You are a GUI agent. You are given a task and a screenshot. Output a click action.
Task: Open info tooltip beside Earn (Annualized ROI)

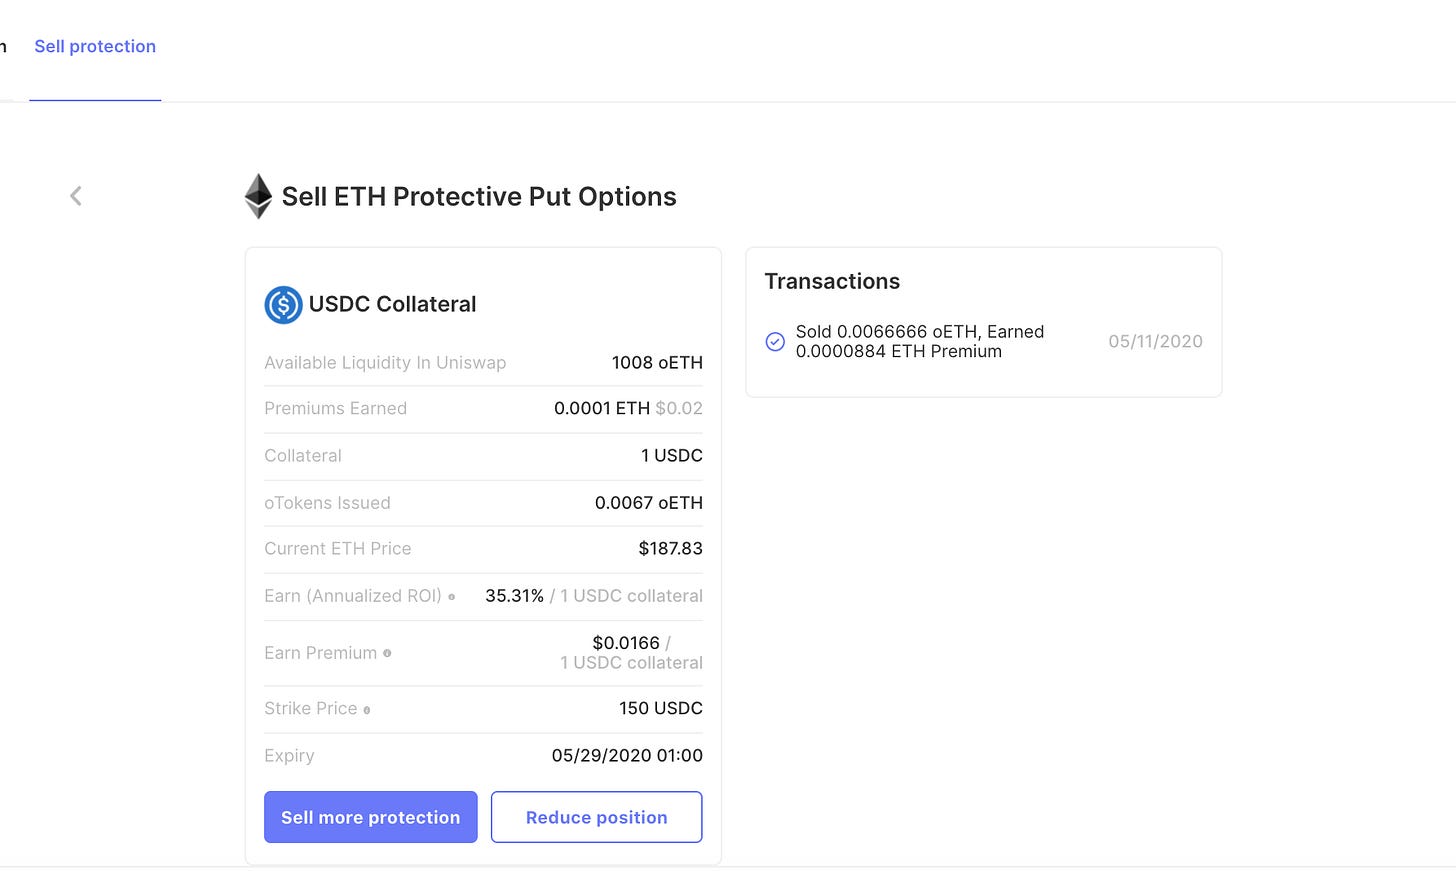click(452, 597)
